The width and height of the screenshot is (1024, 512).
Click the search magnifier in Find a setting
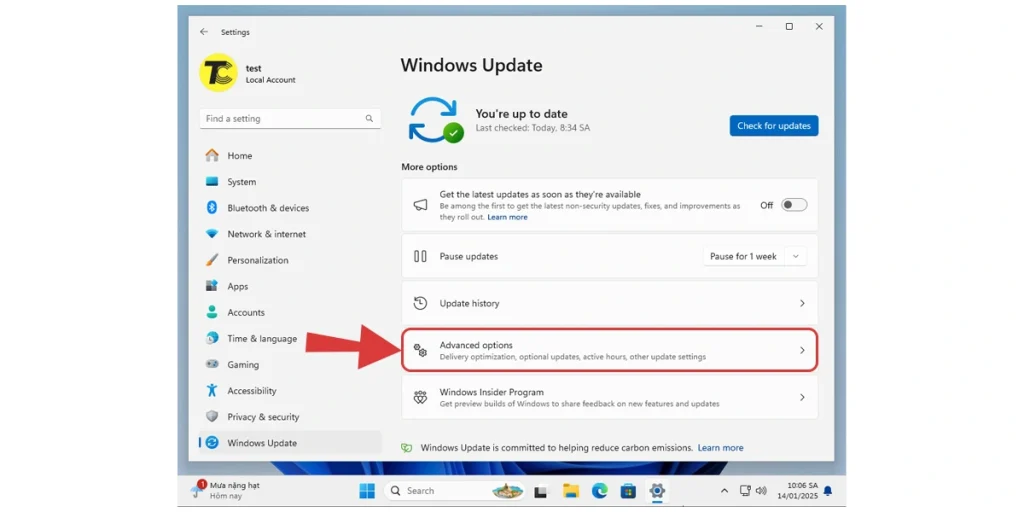tap(369, 119)
